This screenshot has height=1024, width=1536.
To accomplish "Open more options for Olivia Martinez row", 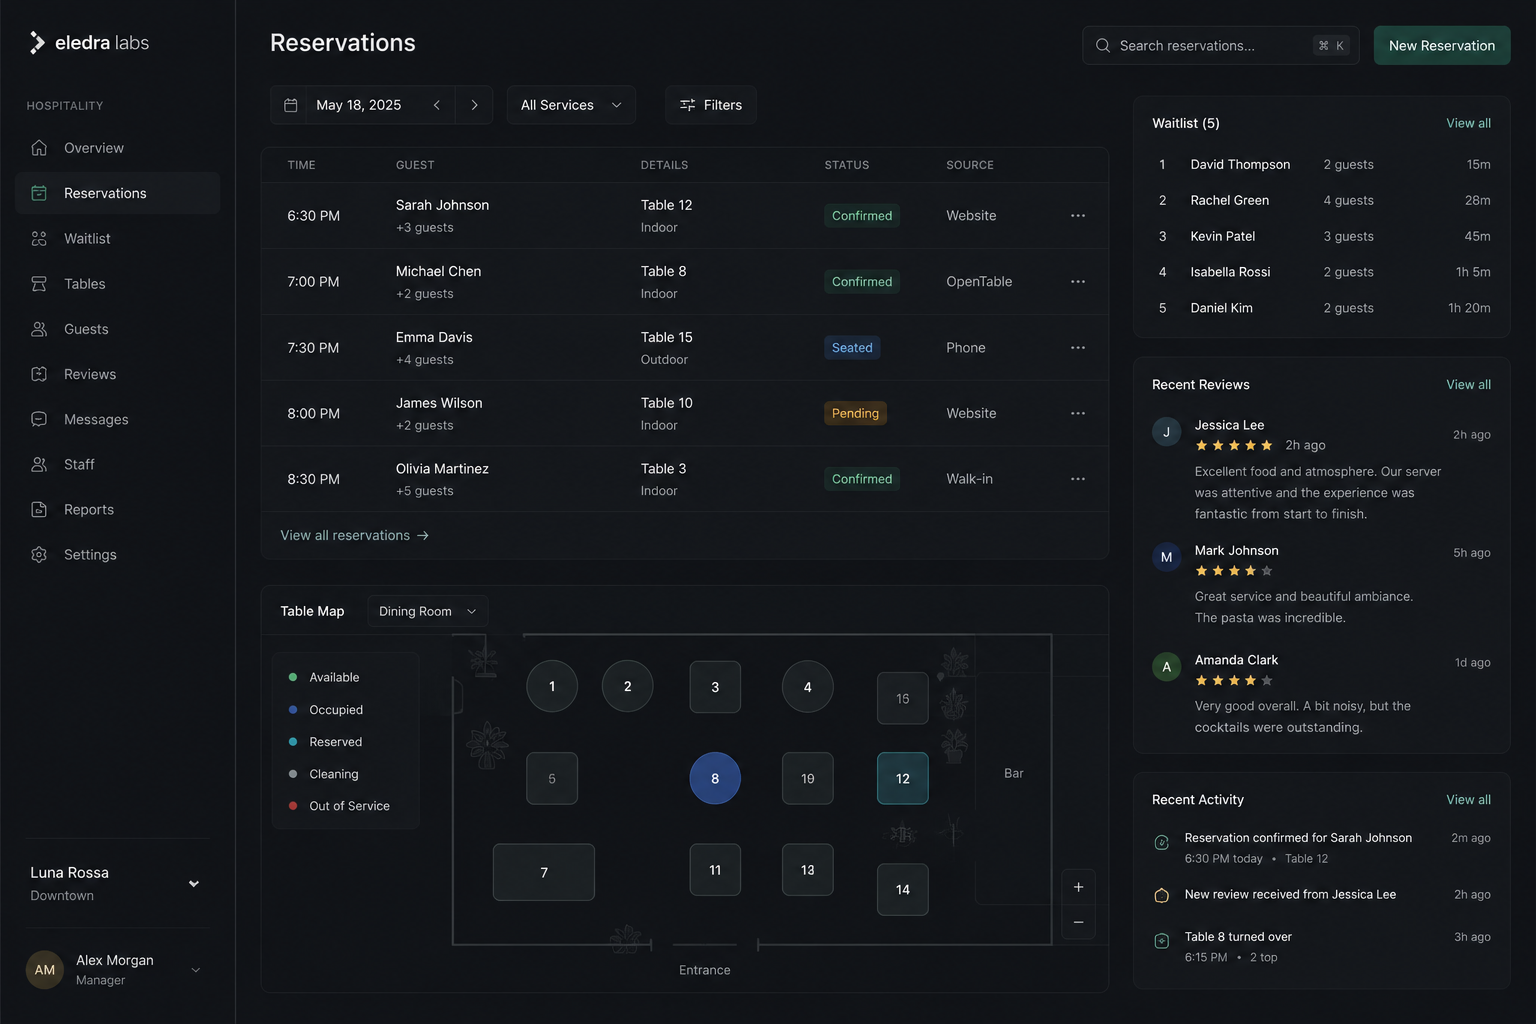I will click(1078, 479).
